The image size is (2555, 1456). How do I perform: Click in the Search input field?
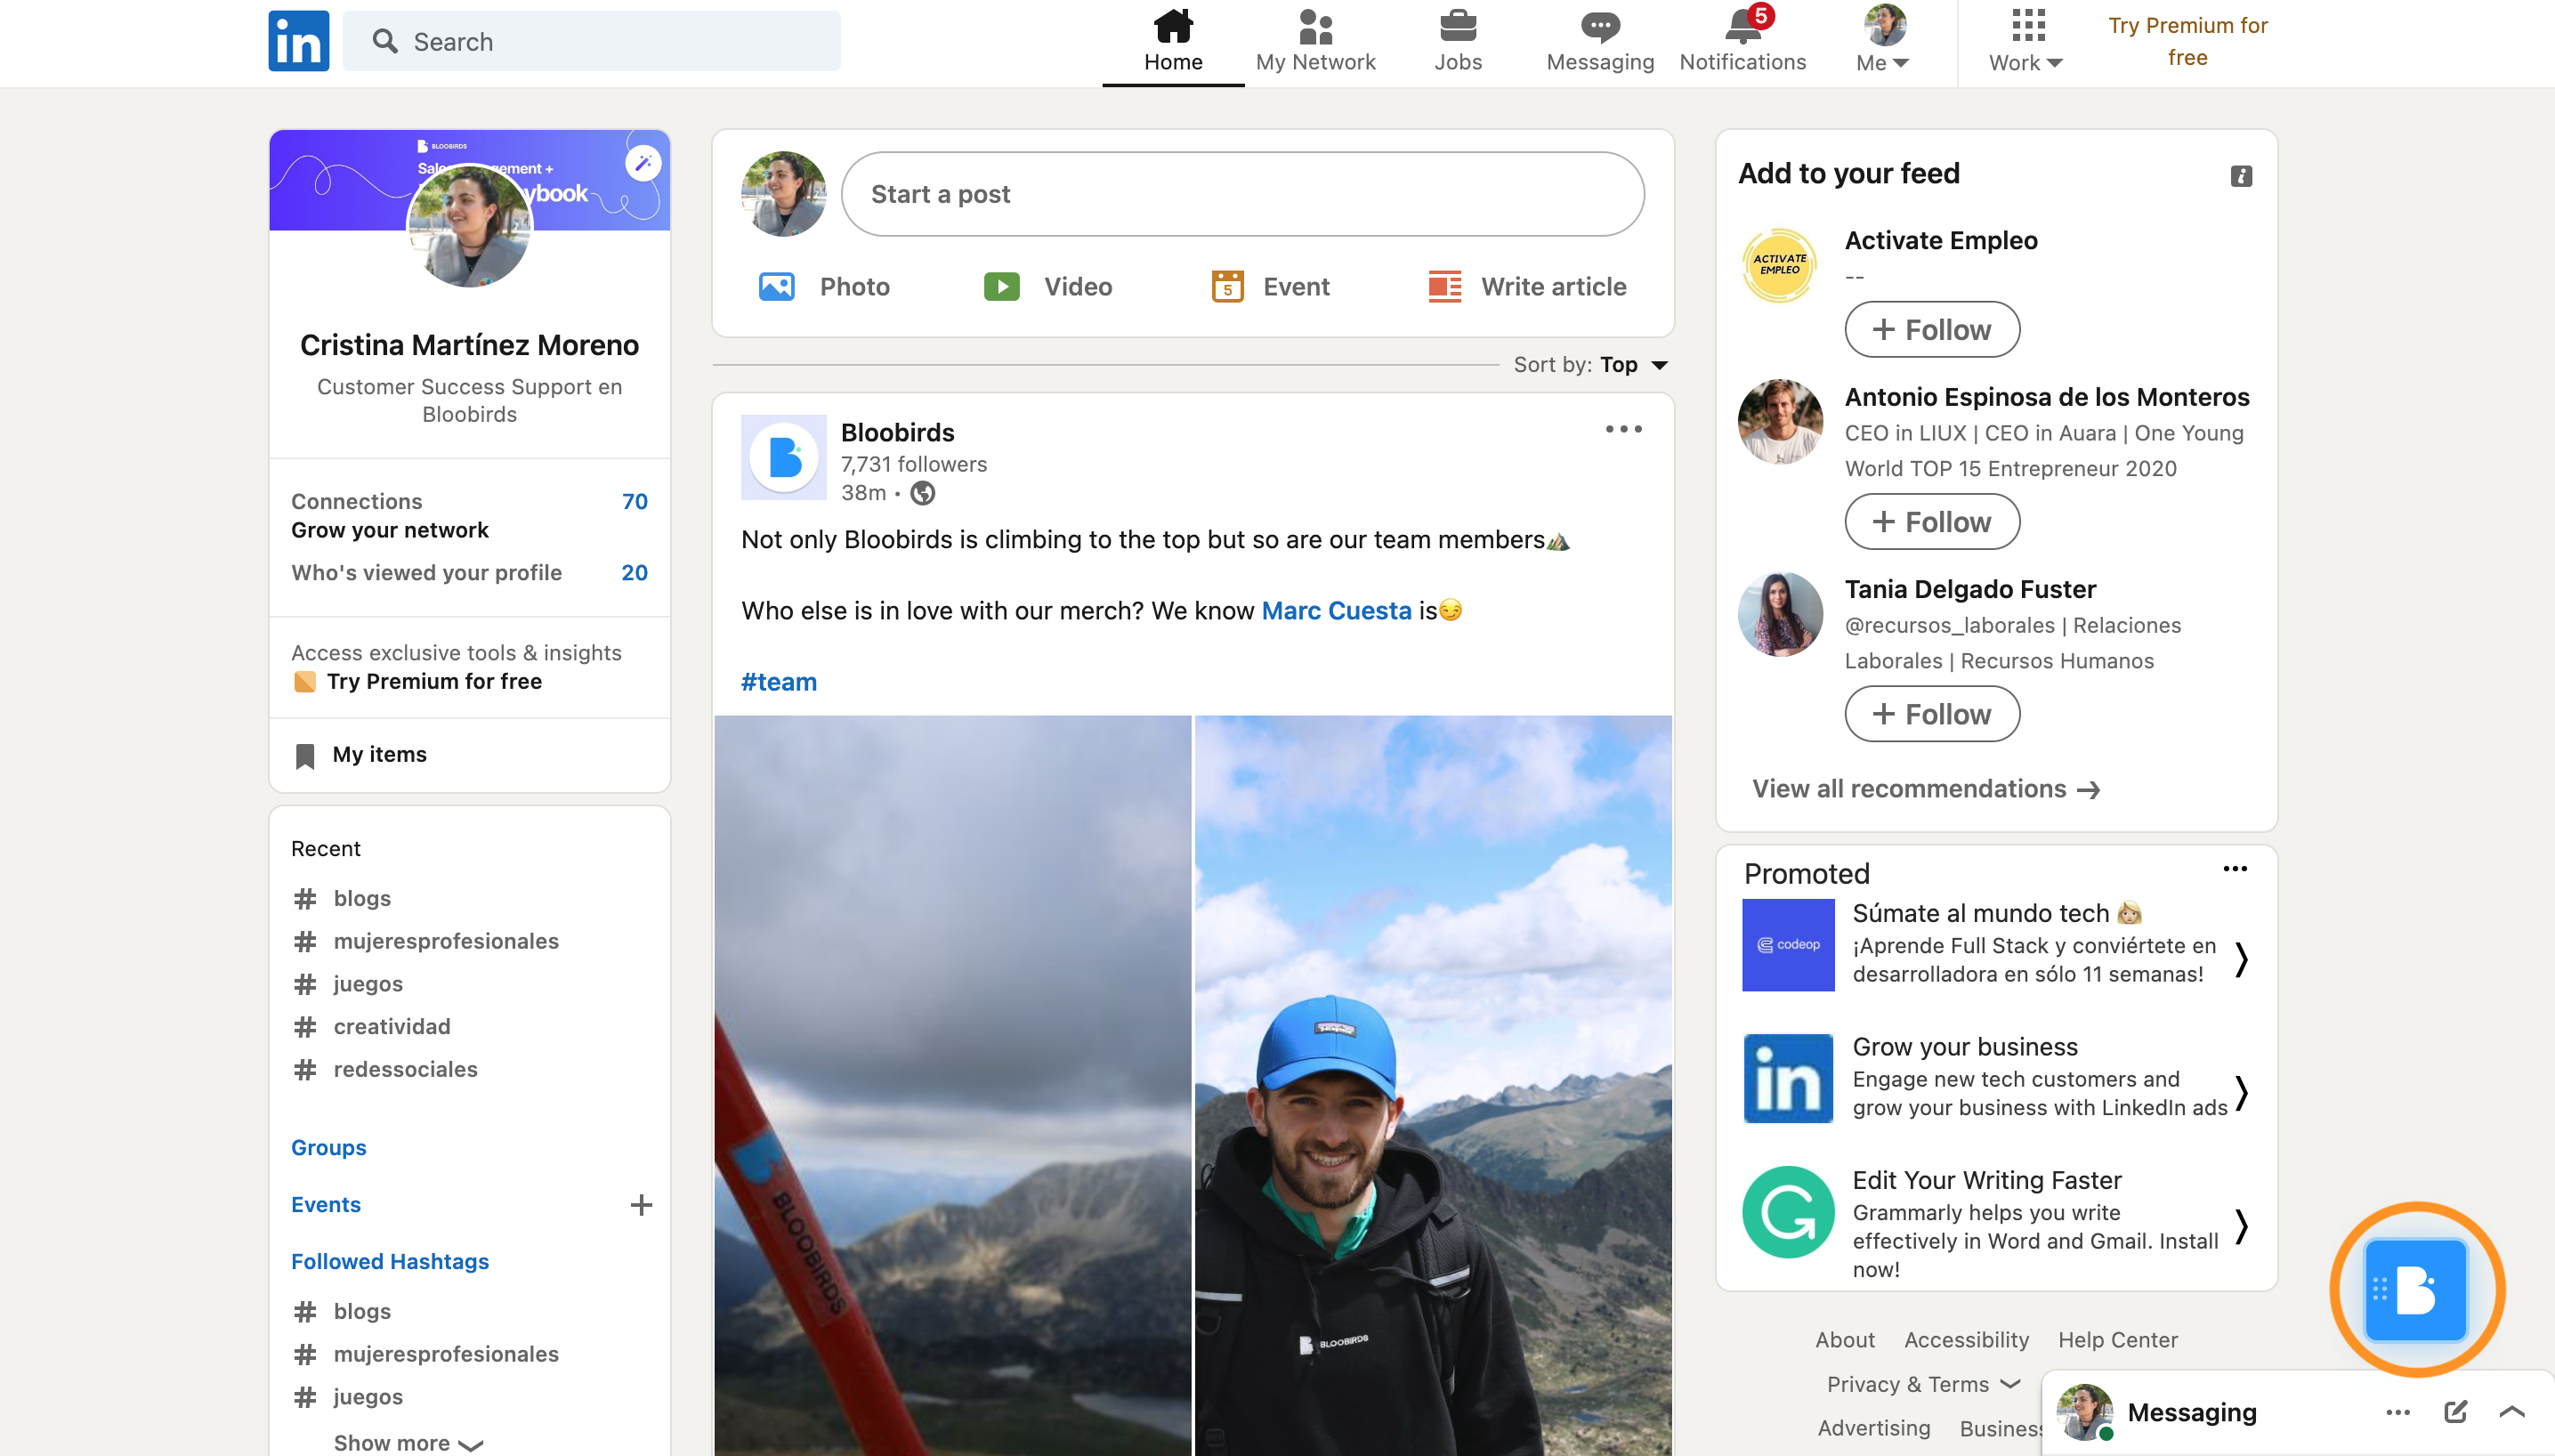(x=591, y=41)
